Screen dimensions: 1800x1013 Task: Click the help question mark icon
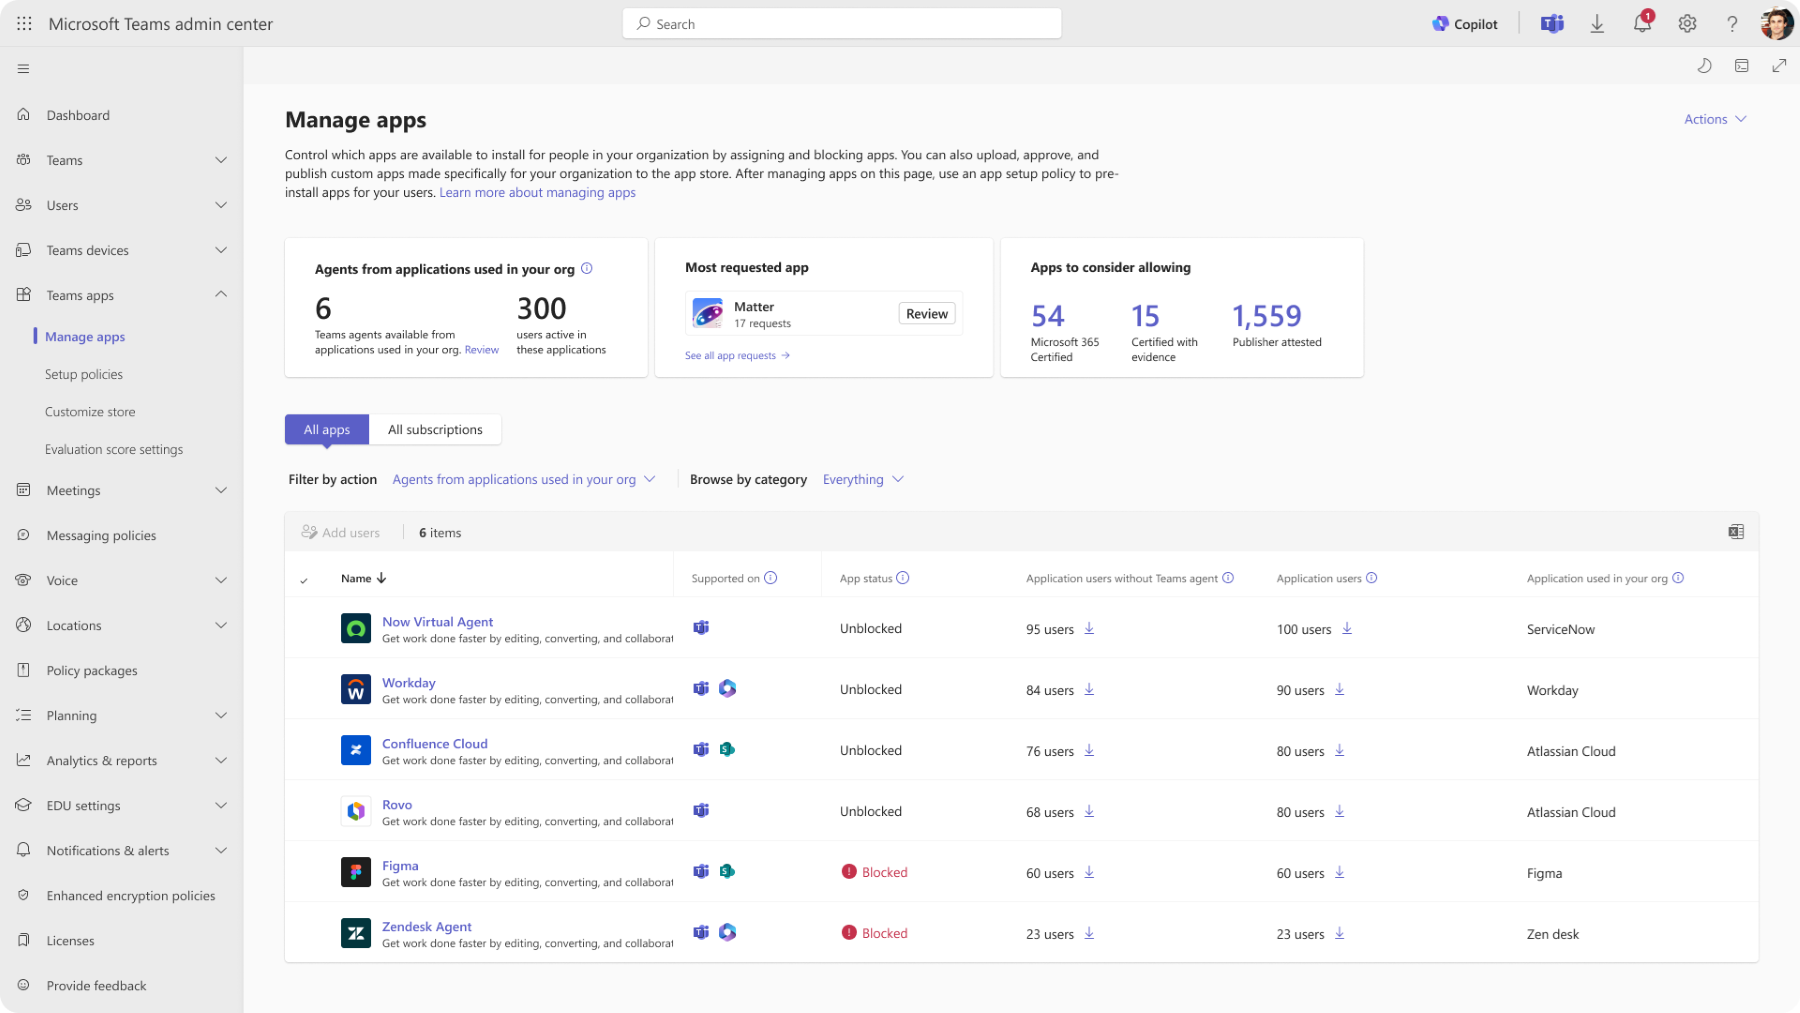pyautogui.click(x=1733, y=24)
